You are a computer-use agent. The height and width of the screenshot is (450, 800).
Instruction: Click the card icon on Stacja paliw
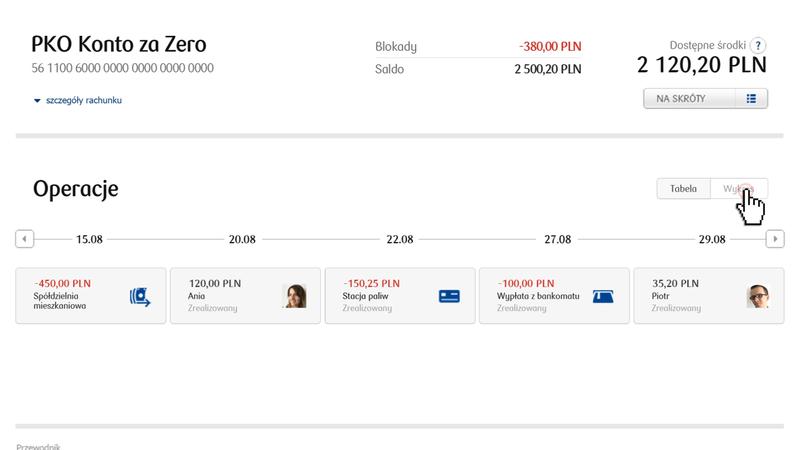click(449, 296)
